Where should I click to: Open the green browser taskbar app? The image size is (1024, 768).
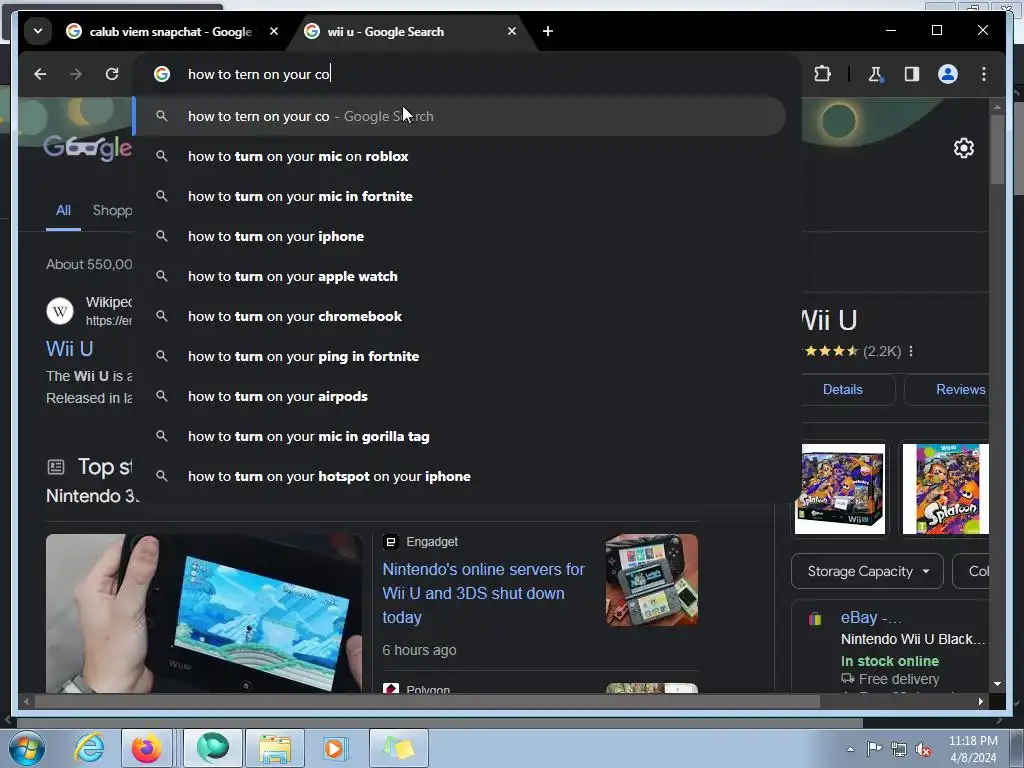pos(213,748)
